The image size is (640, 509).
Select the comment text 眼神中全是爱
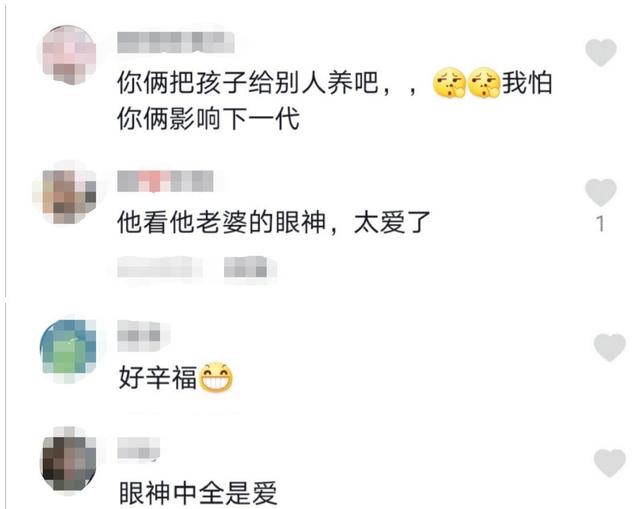click(198, 493)
